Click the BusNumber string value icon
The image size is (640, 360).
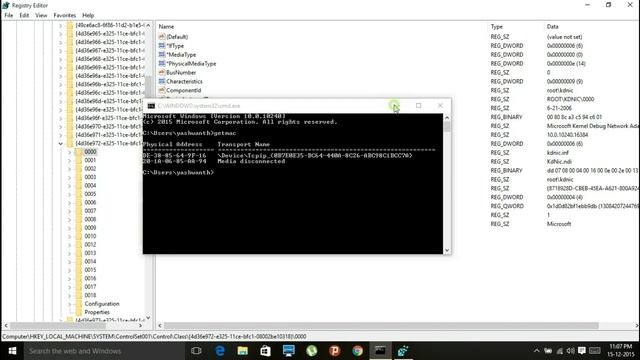coord(162,72)
